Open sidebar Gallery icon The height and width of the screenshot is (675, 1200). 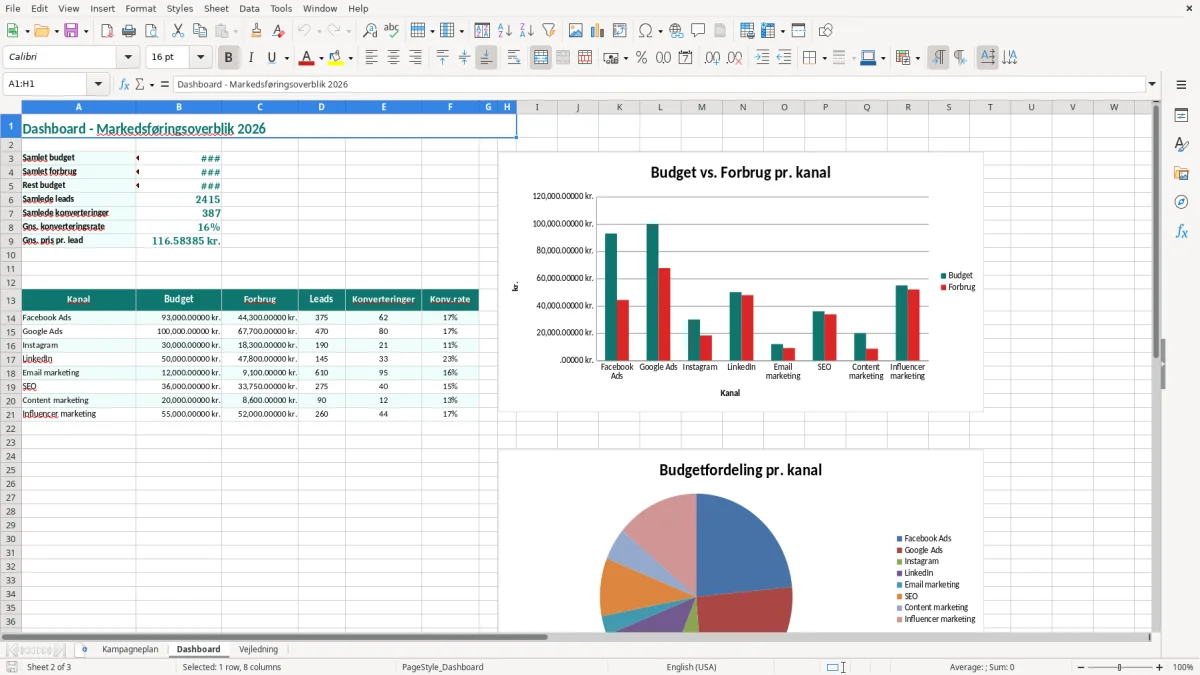1181,174
